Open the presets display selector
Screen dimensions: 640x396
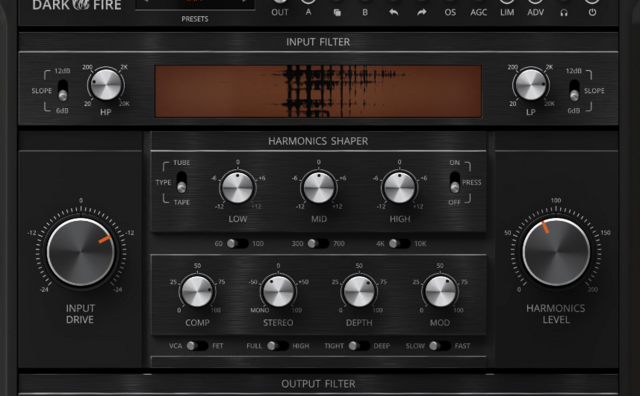tap(195, 4)
